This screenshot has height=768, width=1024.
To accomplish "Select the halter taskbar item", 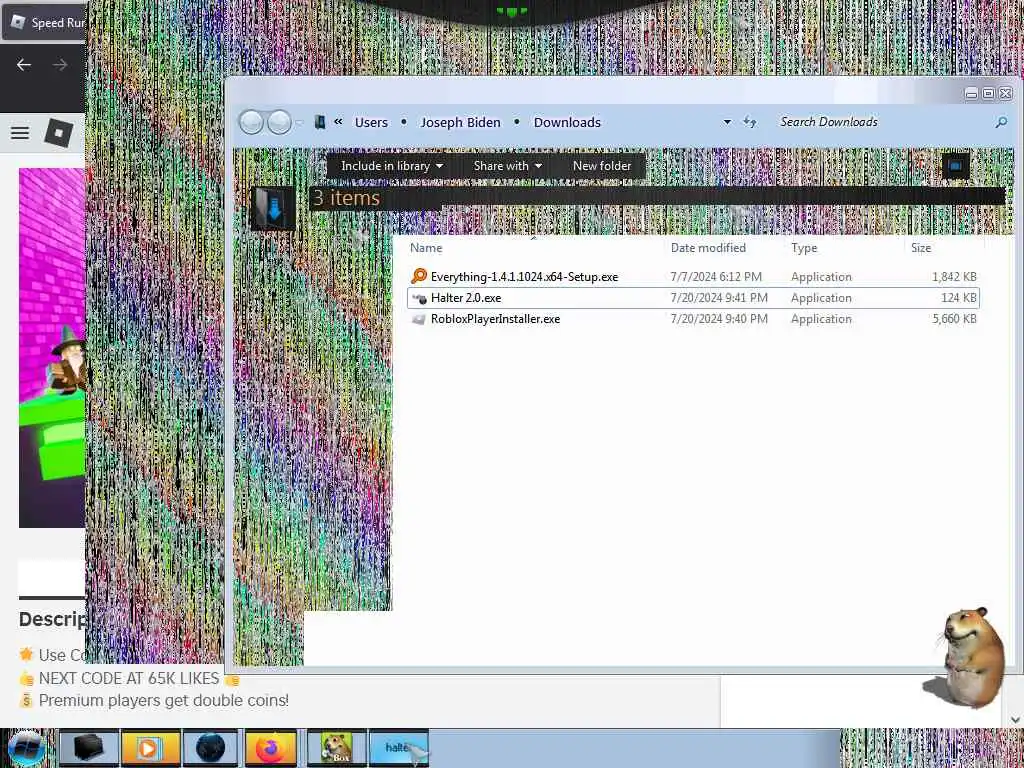I will 398,748.
